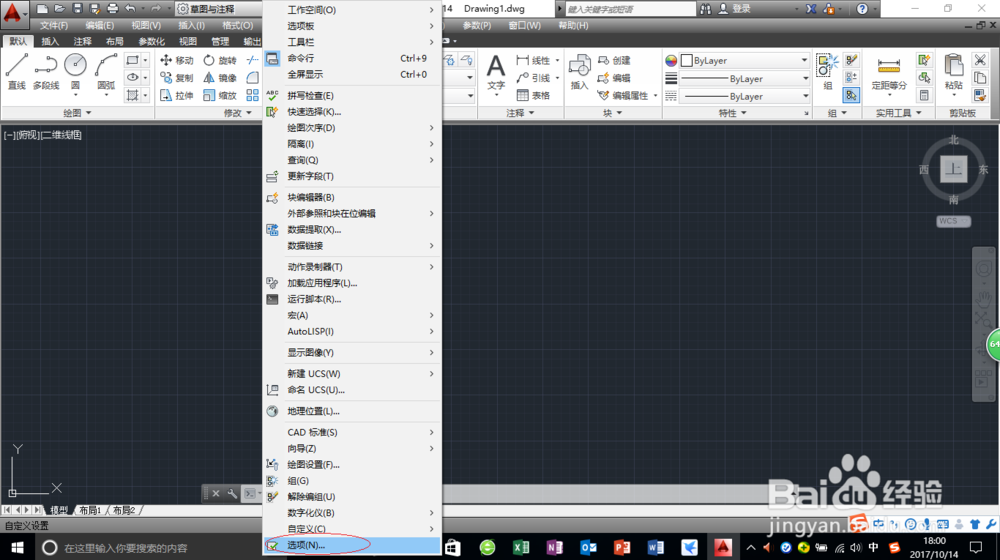Click the Scale (缩放) tool

[x=220, y=96]
